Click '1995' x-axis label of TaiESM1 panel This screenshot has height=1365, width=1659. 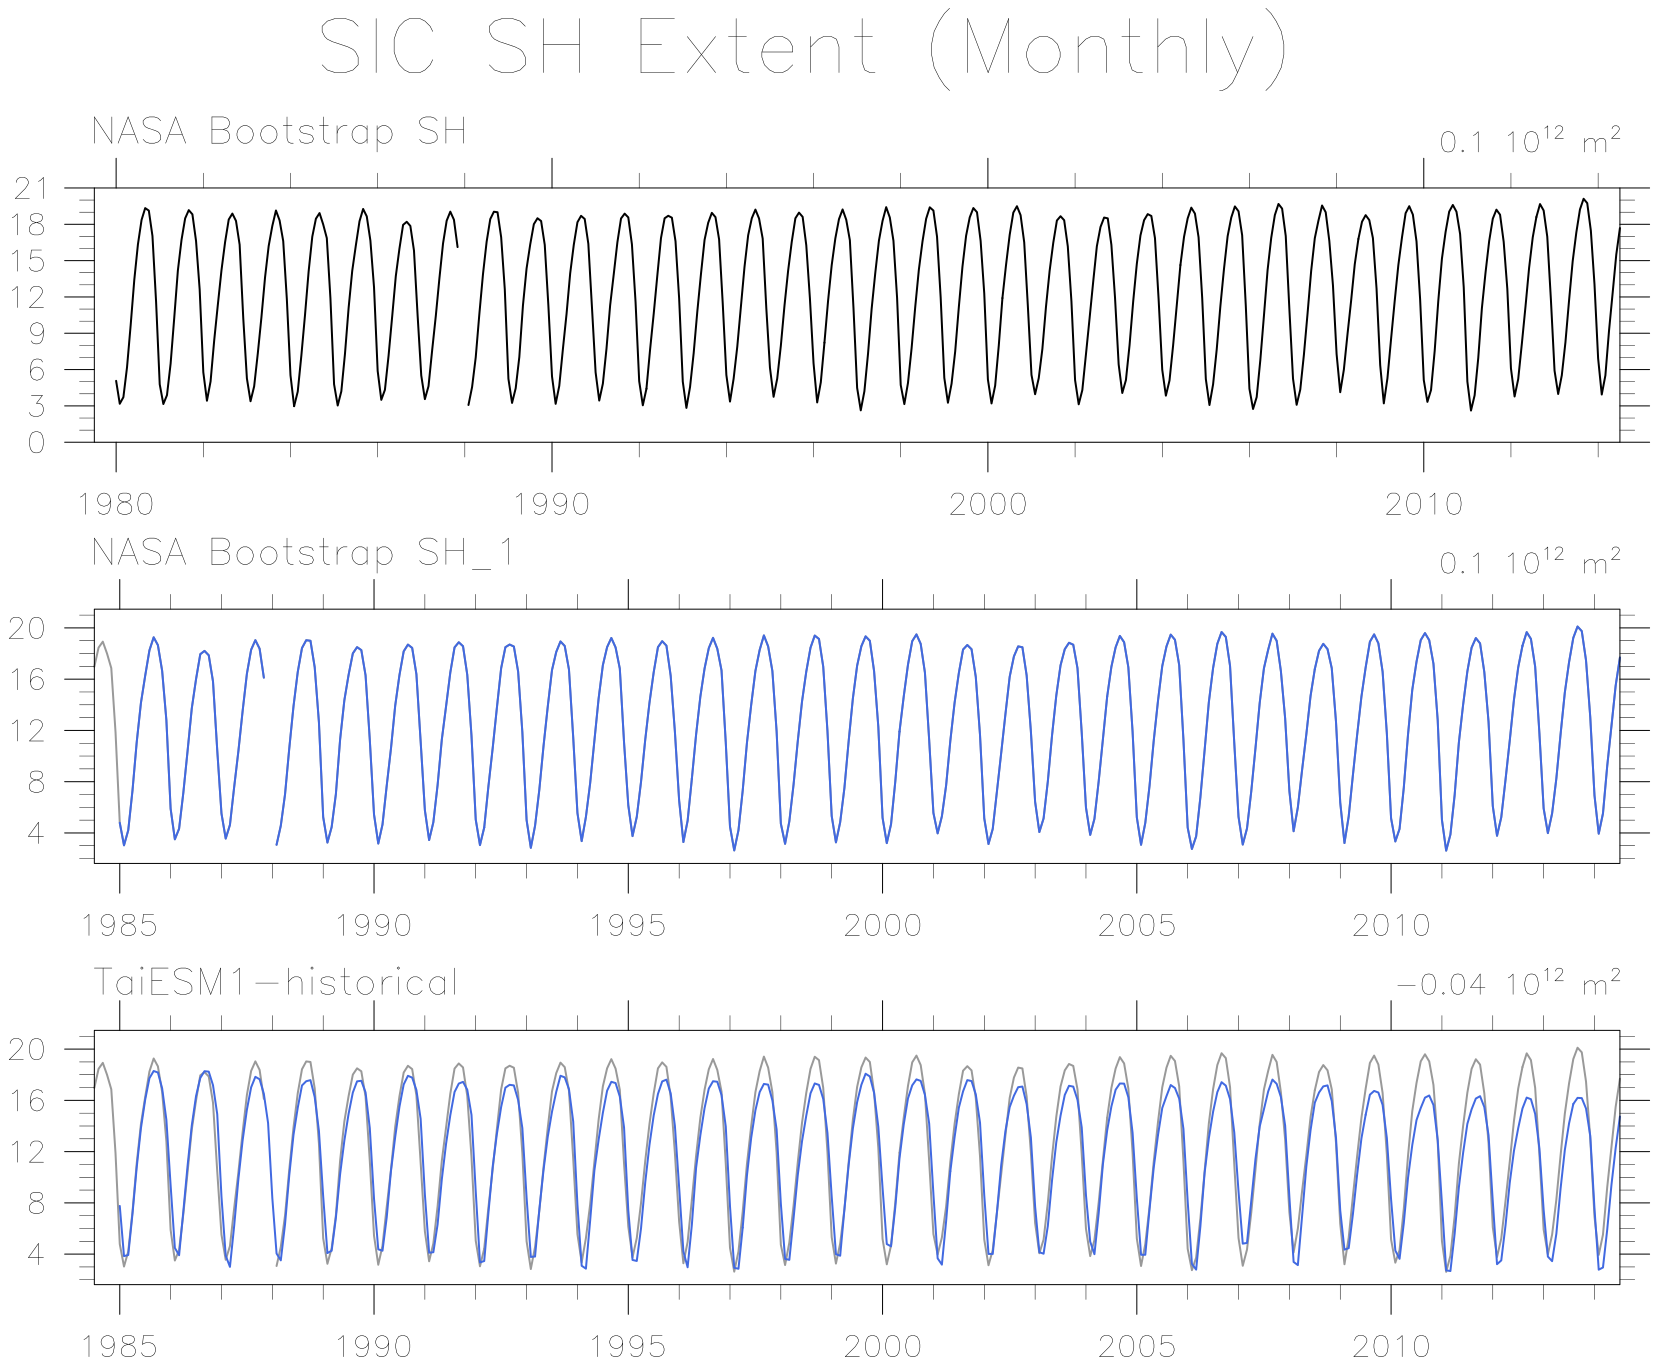pyautogui.click(x=628, y=1346)
